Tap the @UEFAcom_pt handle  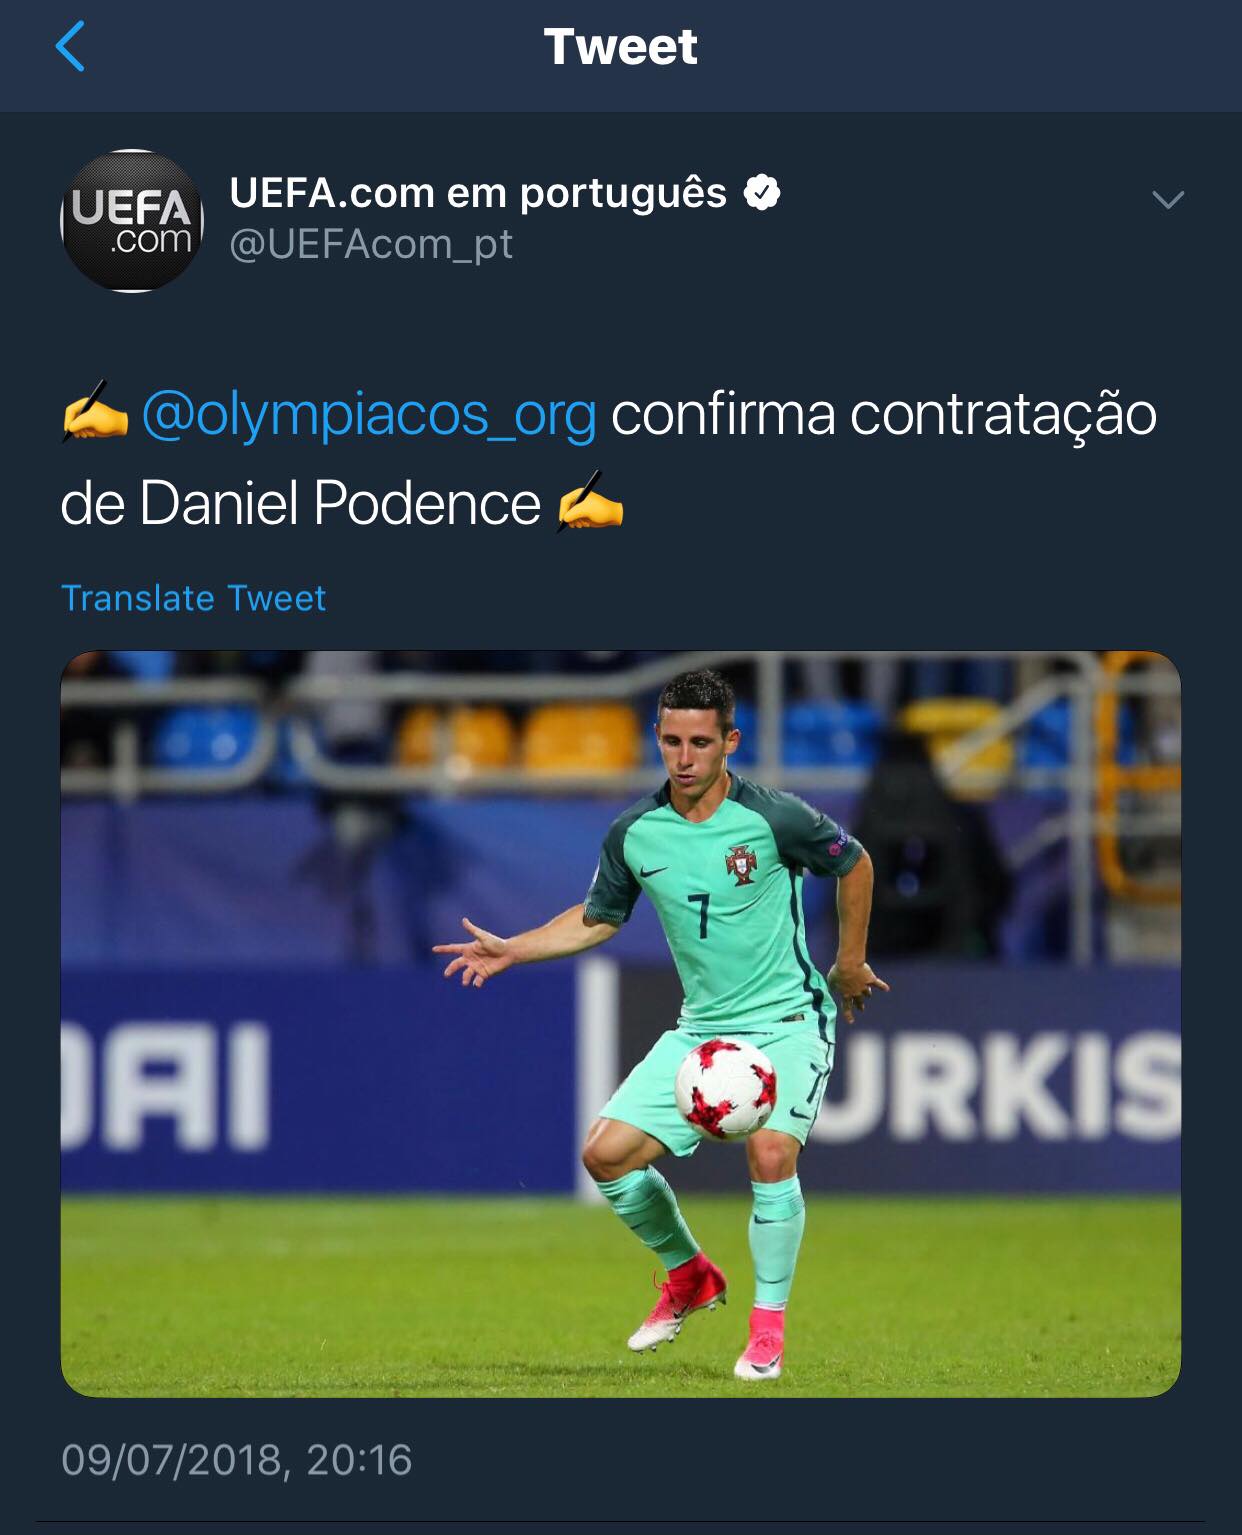click(371, 244)
